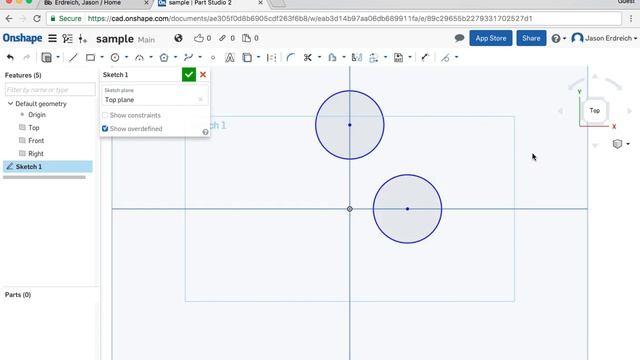Open the Sketch tool dropdown arrow

(58, 58)
